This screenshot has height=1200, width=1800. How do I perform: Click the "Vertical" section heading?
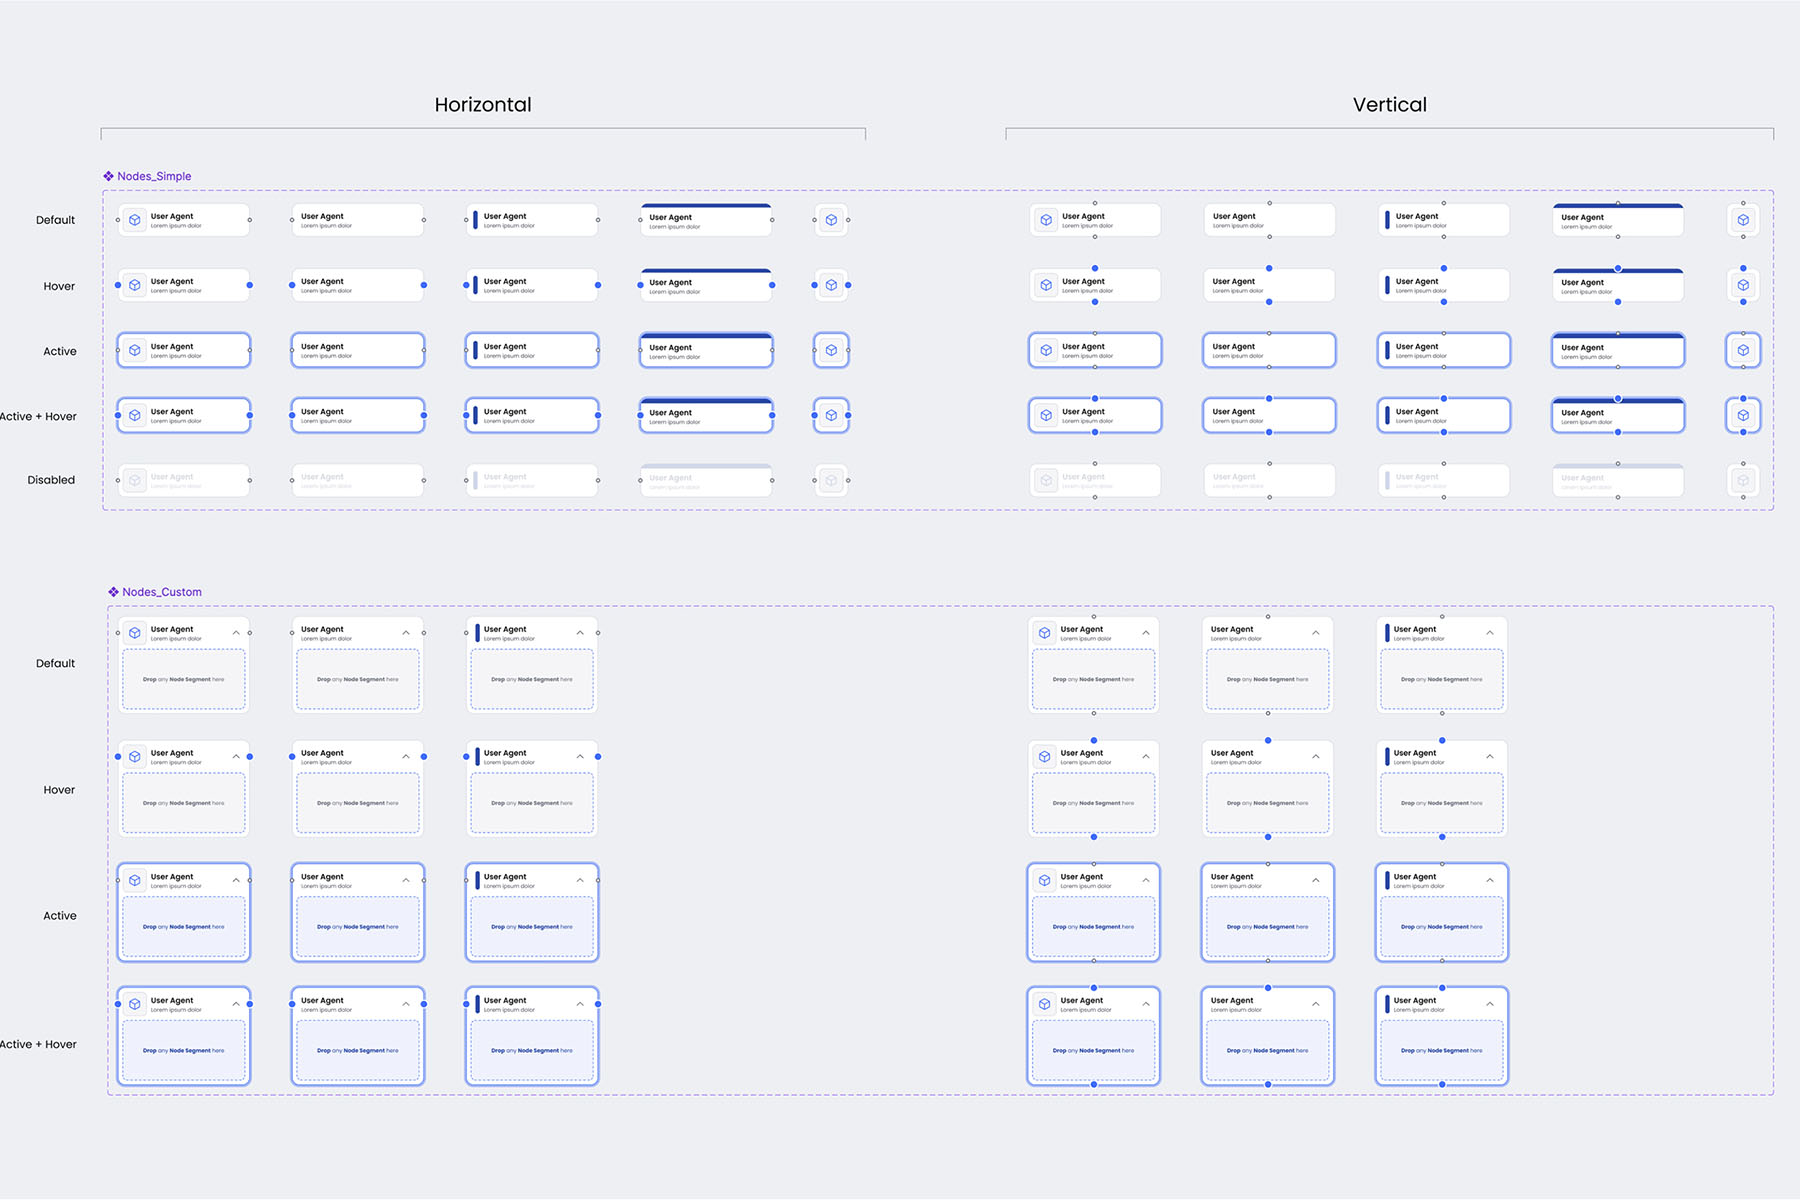click(x=1390, y=105)
